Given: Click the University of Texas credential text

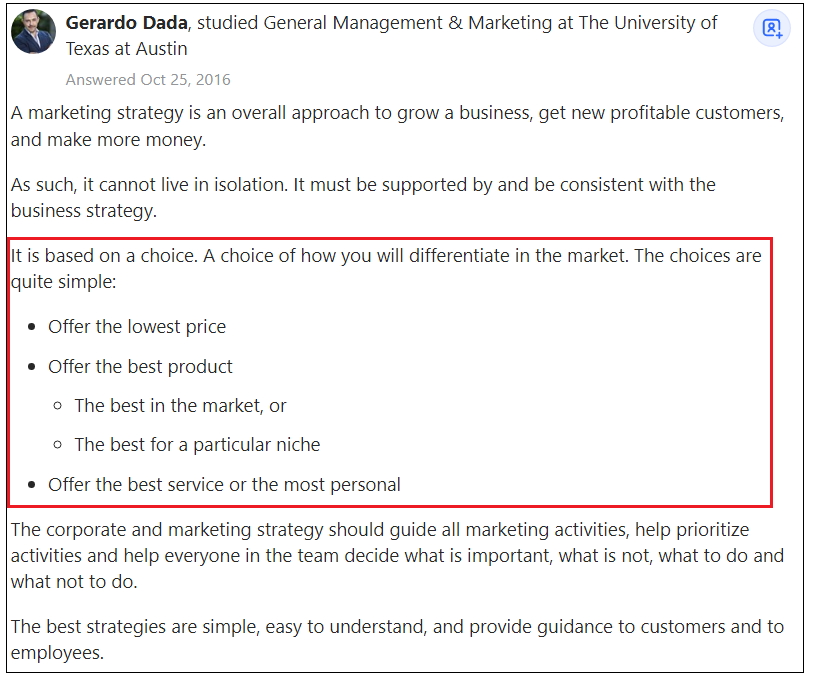Looking at the screenshot, I should tap(391, 36).
